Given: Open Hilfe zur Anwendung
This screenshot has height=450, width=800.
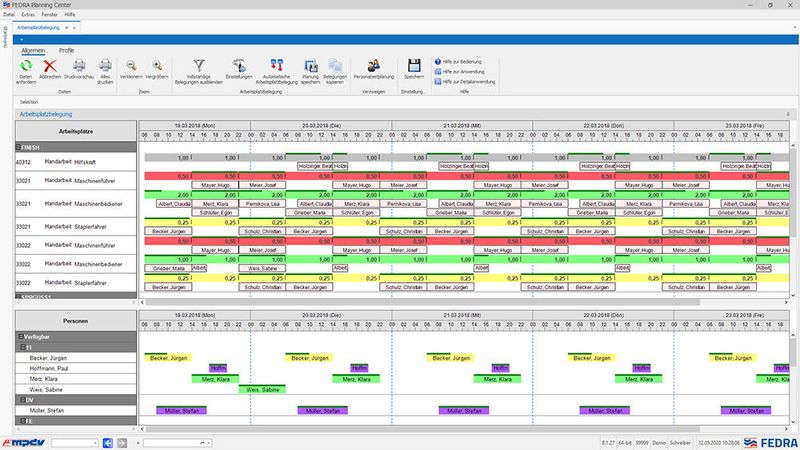Looking at the screenshot, I should coord(459,72).
